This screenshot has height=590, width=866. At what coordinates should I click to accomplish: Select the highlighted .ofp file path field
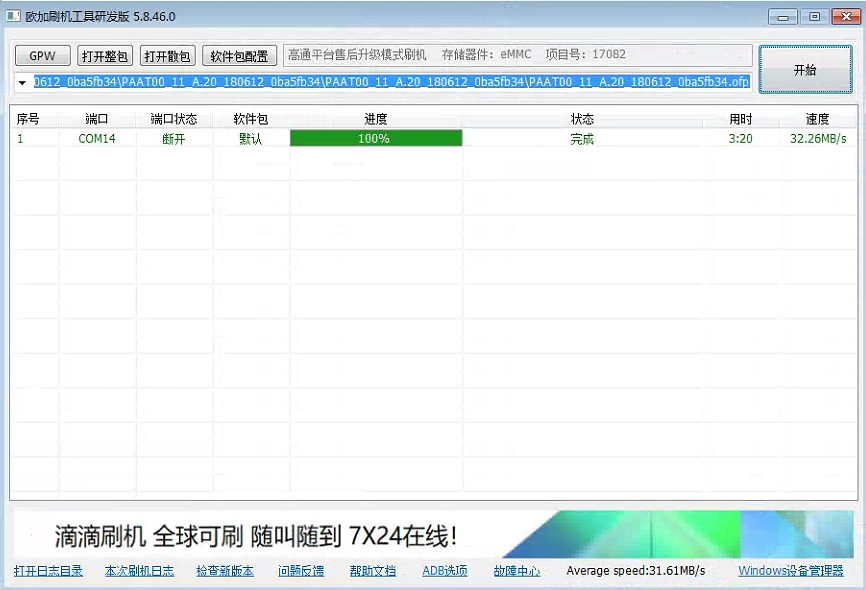[392, 82]
